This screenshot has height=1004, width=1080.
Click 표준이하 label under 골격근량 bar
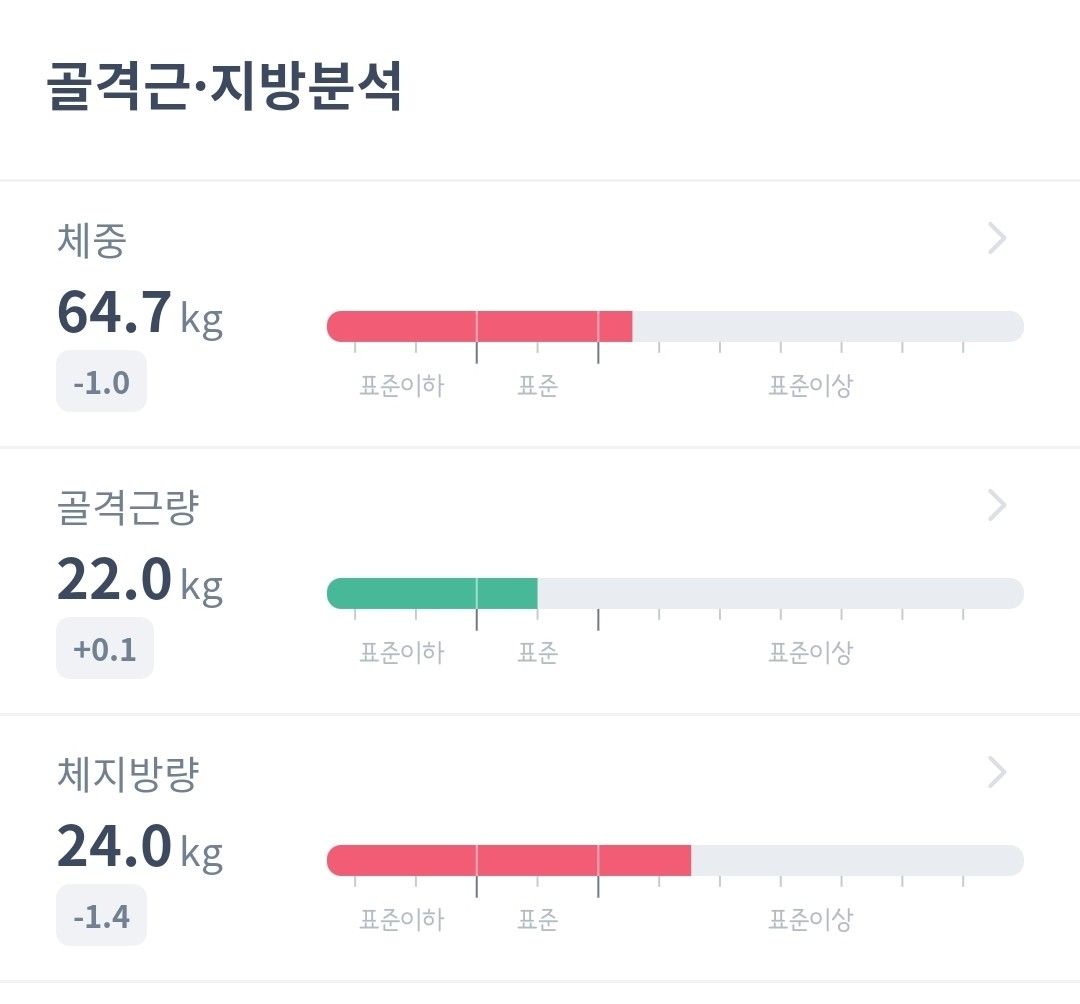[401, 654]
